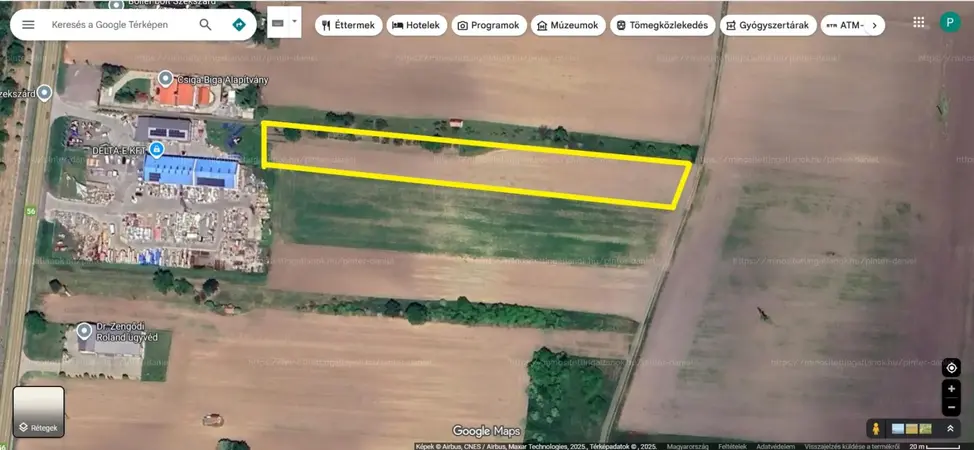974x450 pixels.
Task: Toggle the Rétegek layers view
Action: 38,412
